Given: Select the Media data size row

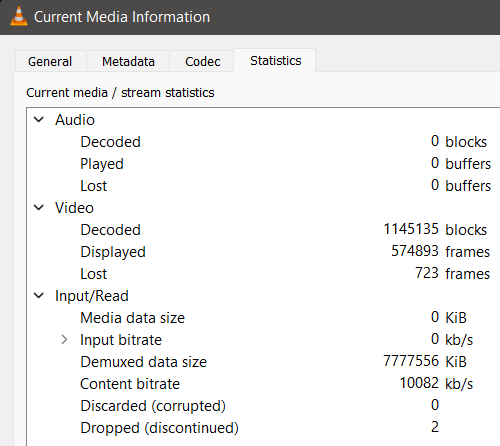Looking at the screenshot, I should coord(263,318).
